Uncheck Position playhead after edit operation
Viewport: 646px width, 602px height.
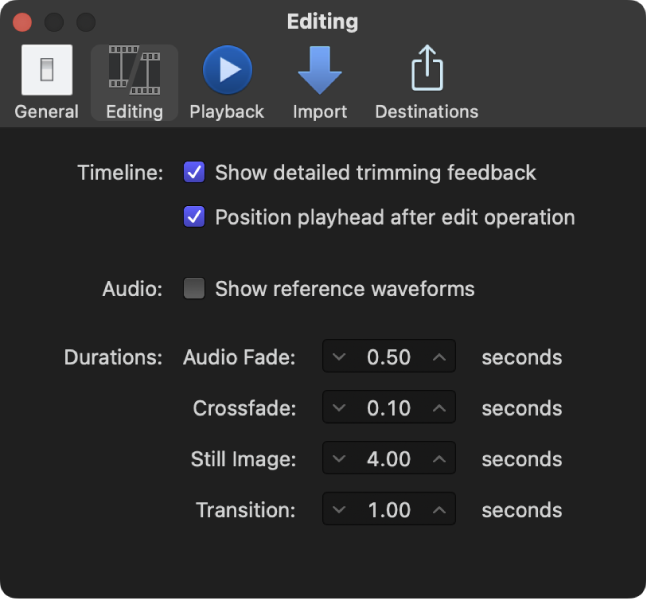coord(195,217)
